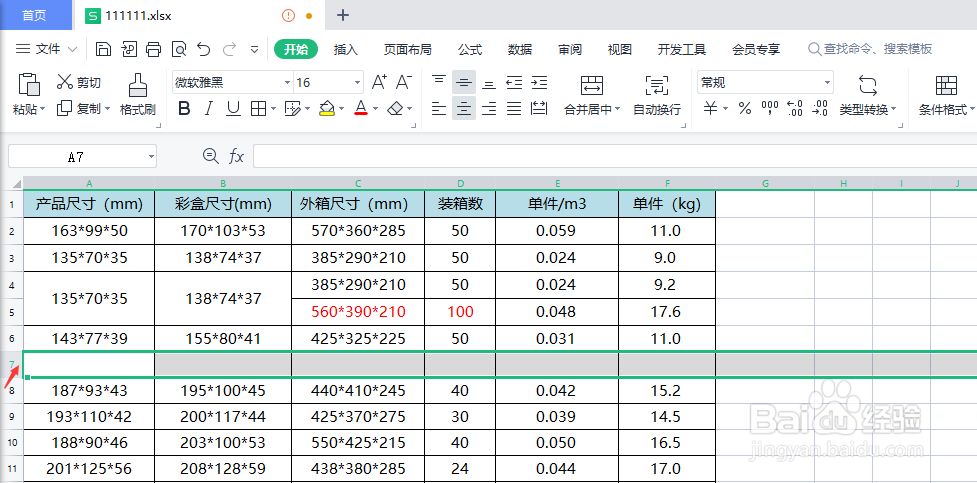Toggle center horizontal alignment

(x=464, y=109)
